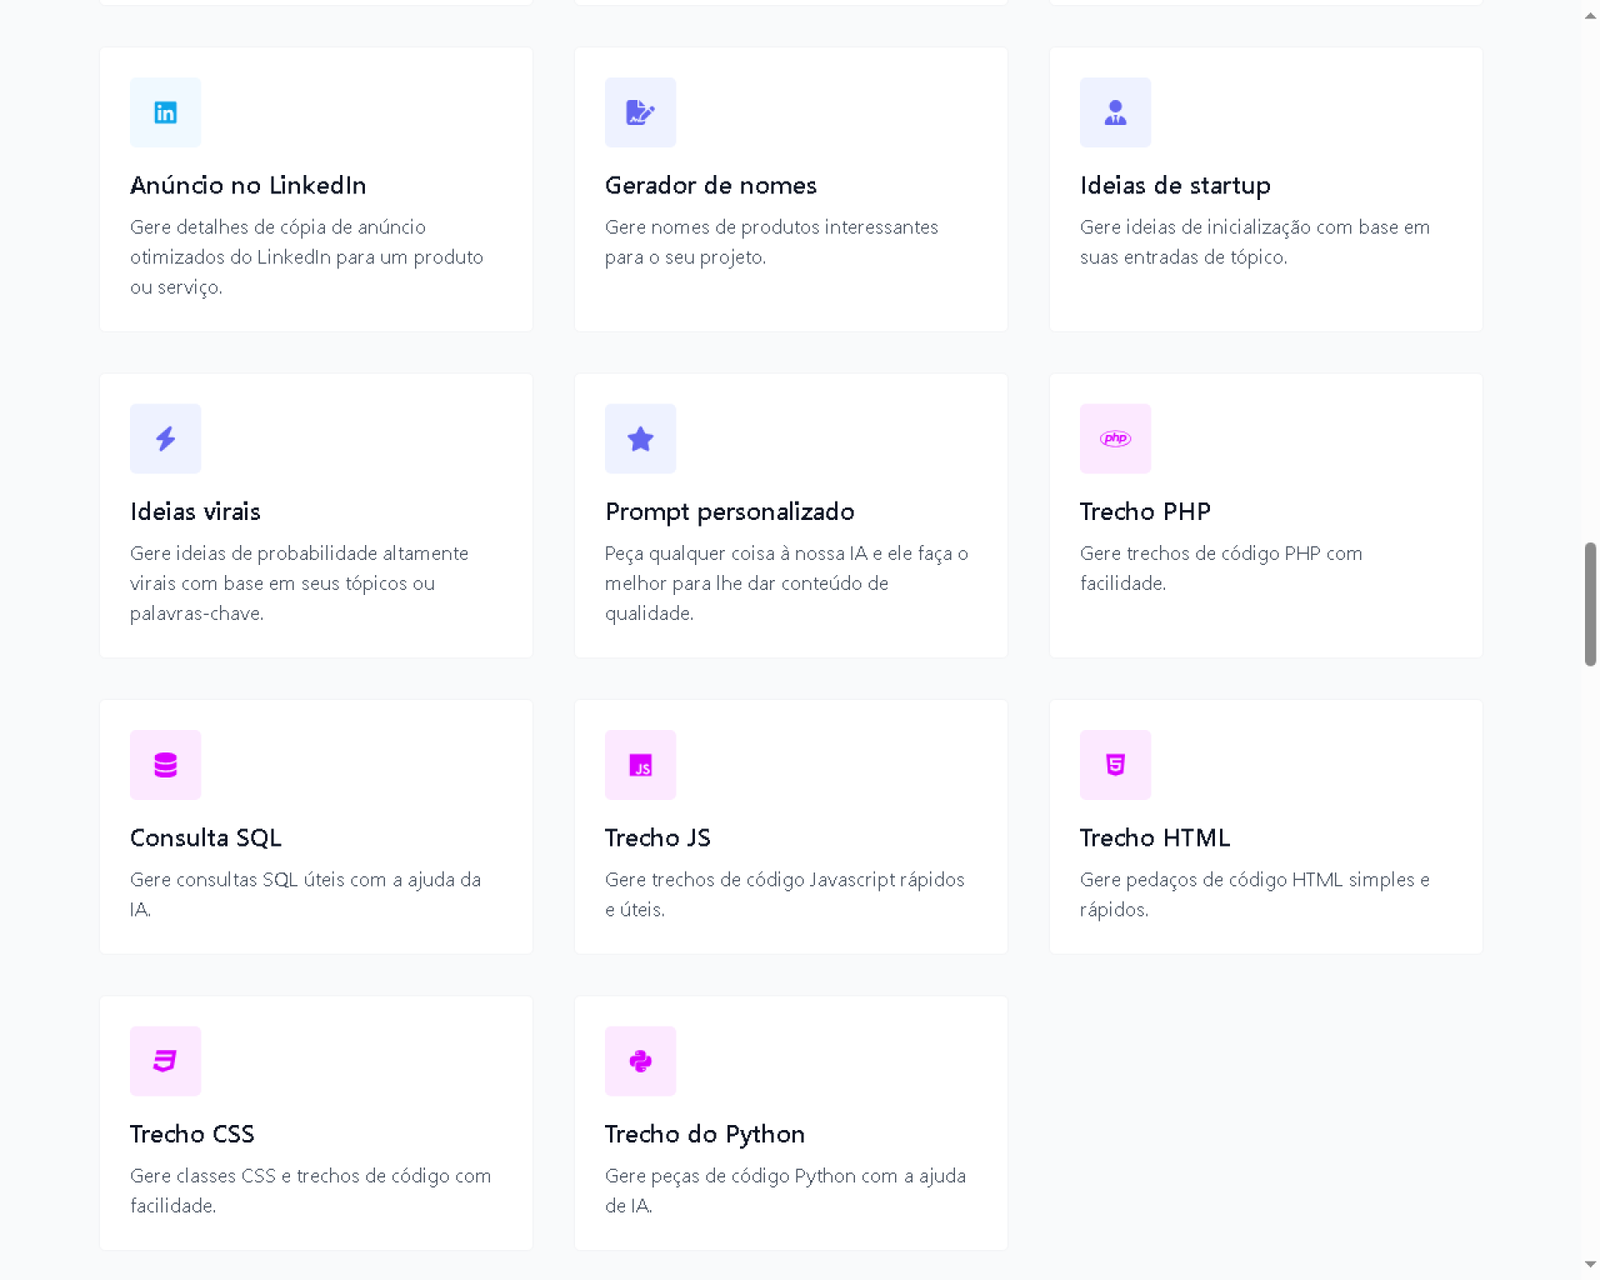
Task: Click the JS icon for Trecho JS
Action: click(640, 765)
